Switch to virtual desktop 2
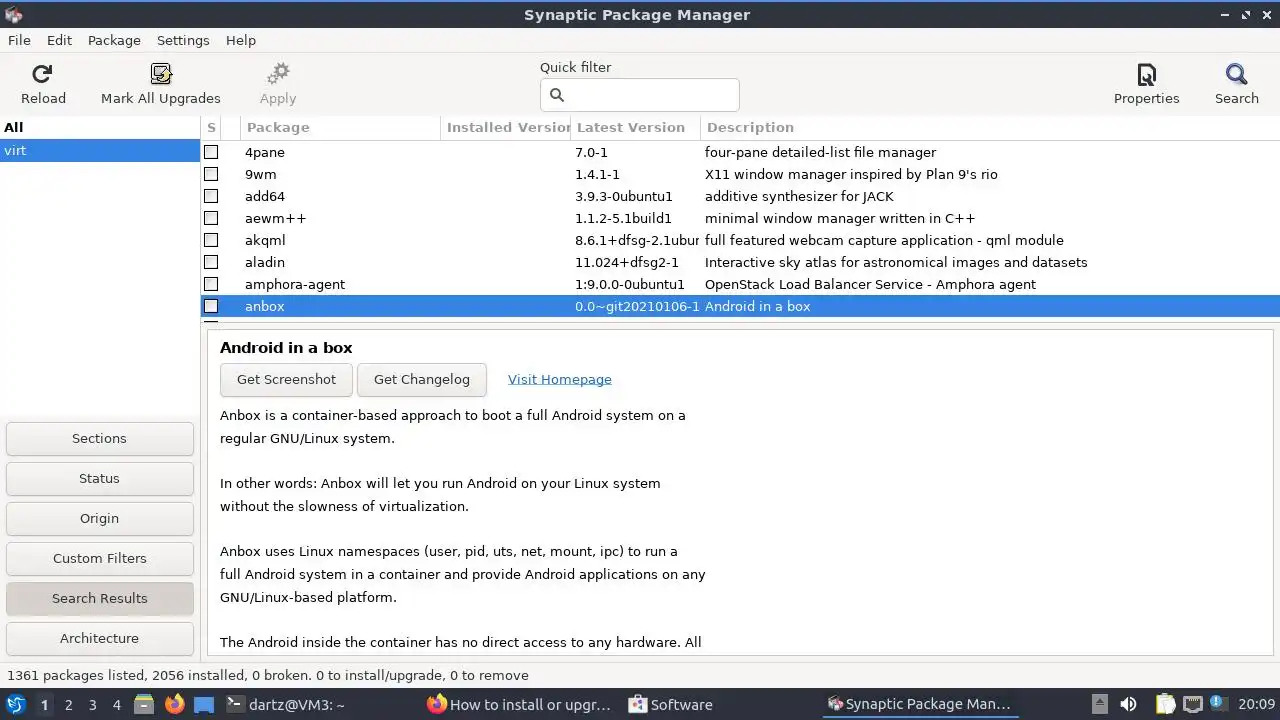 pos(68,704)
